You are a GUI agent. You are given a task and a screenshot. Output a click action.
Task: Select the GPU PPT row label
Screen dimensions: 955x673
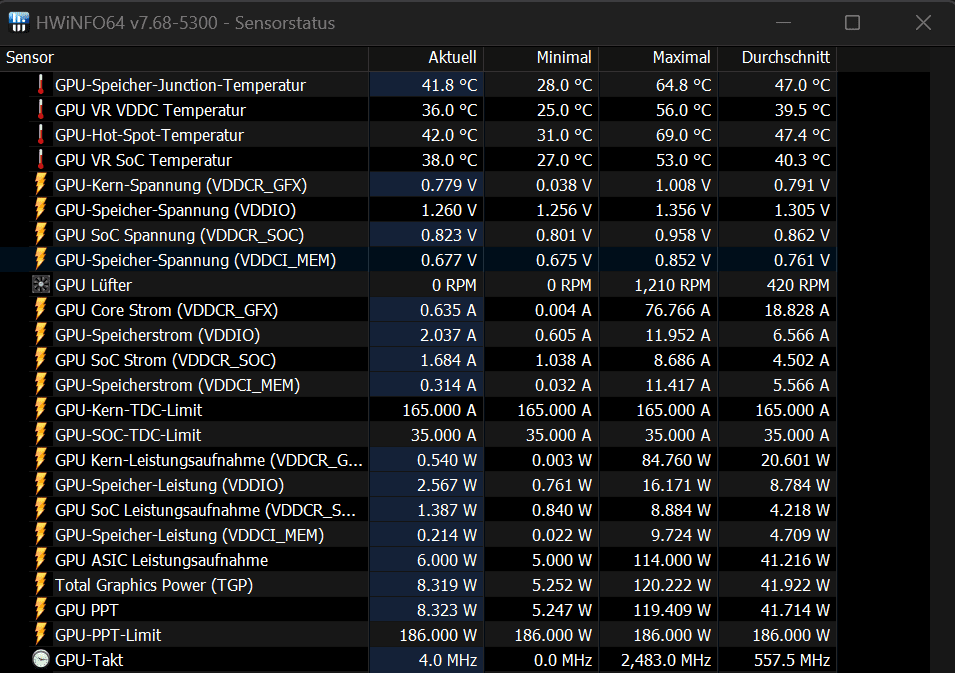click(86, 610)
